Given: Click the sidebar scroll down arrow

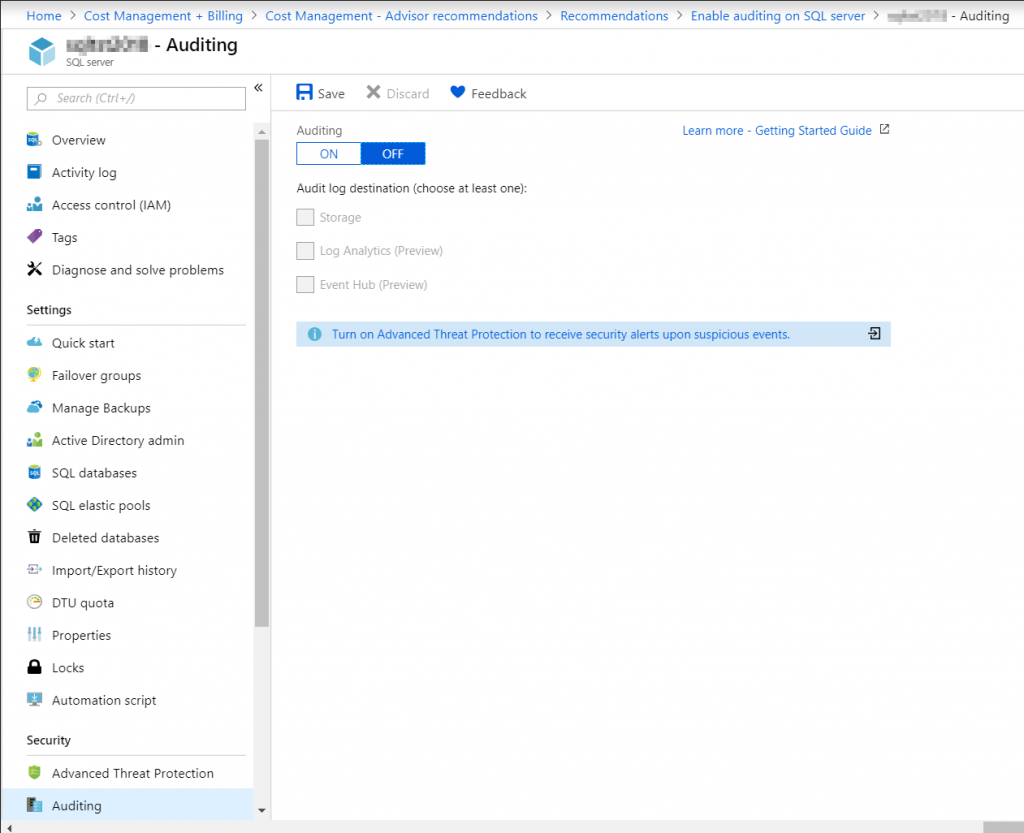Looking at the screenshot, I should tap(262, 810).
